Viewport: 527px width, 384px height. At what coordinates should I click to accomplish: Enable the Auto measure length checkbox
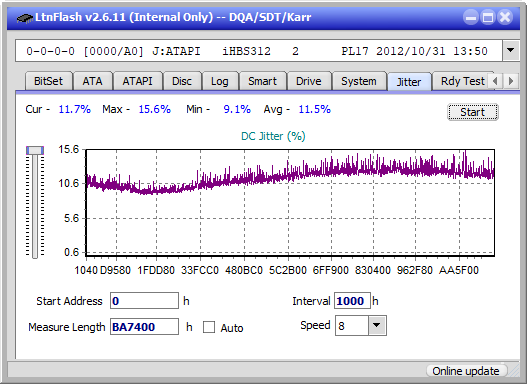(209, 327)
